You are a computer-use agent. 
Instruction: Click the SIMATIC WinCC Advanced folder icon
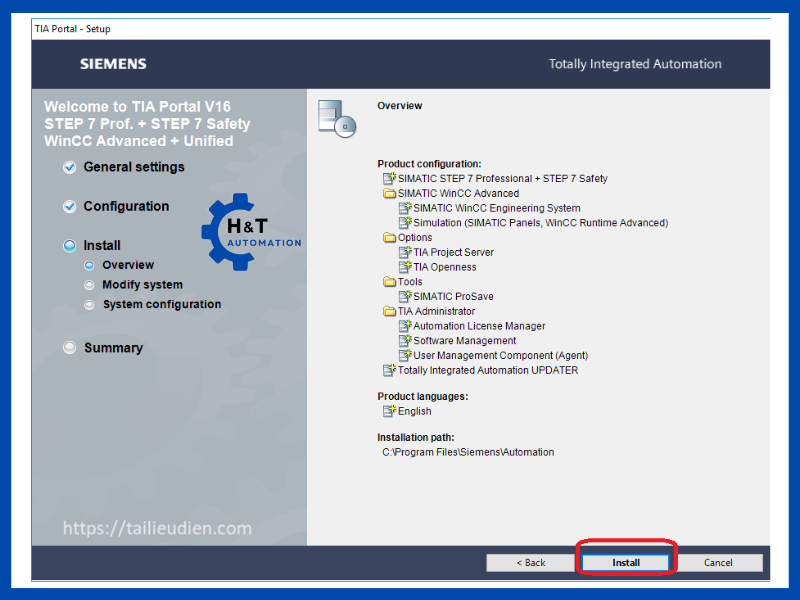pyautogui.click(x=390, y=194)
